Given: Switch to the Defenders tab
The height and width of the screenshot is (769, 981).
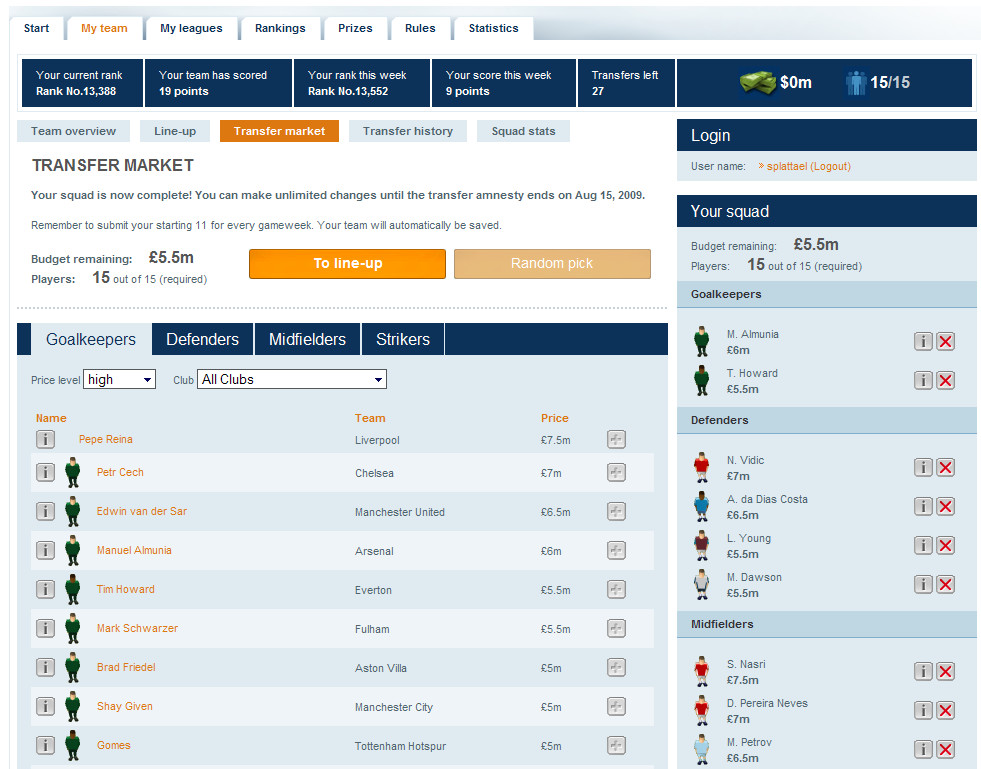Looking at the screenshot, I should [203, 339].
